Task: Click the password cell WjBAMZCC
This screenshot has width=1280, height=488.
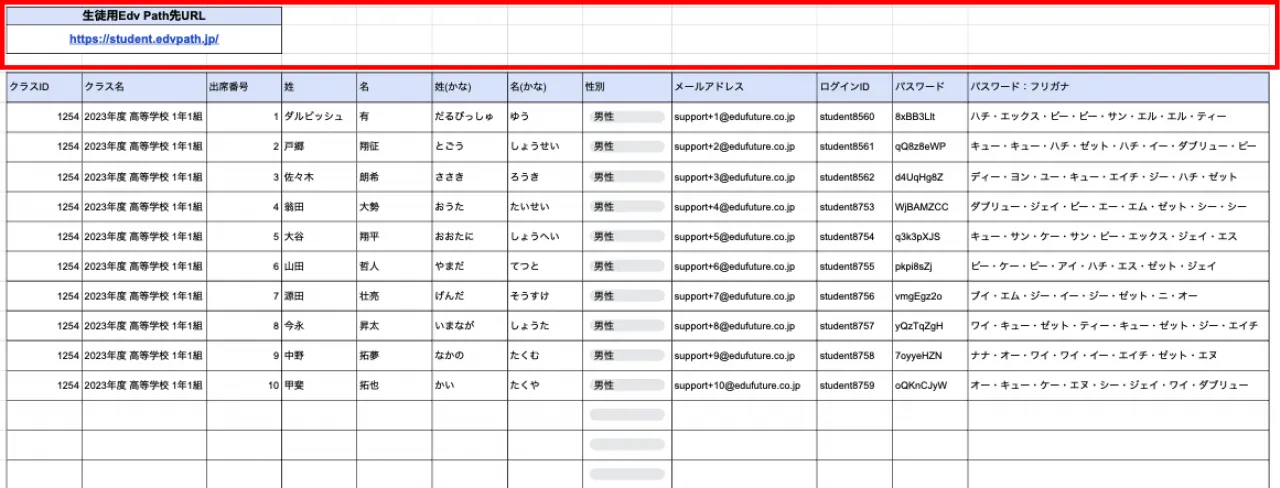Action: 929,207
